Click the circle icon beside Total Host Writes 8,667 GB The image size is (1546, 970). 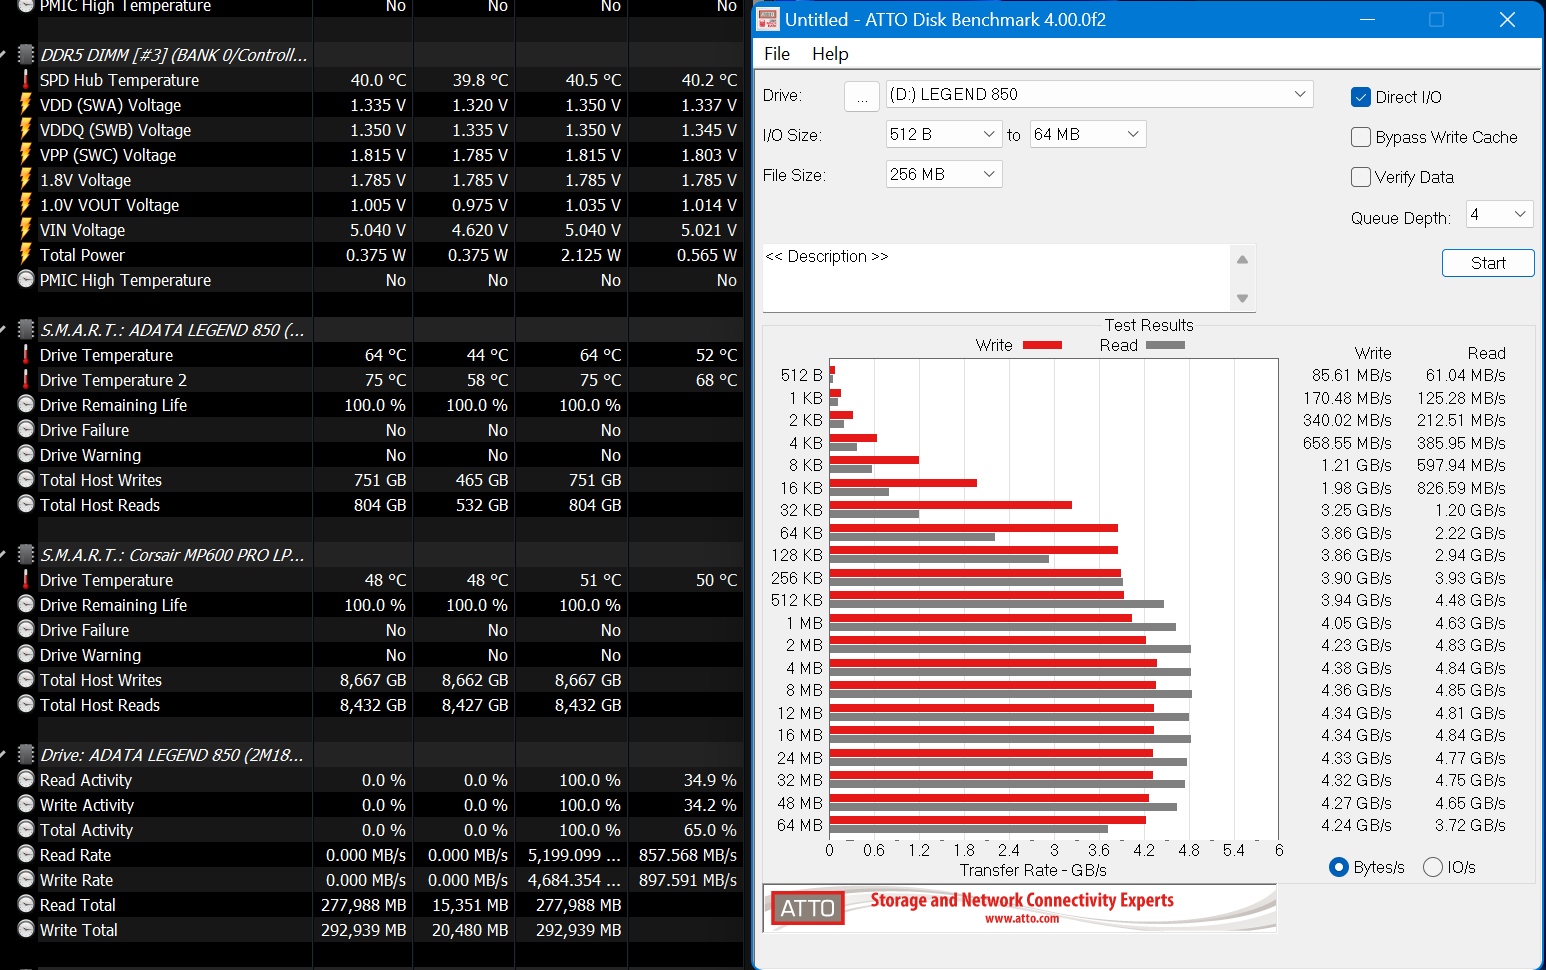click(26, 679)
